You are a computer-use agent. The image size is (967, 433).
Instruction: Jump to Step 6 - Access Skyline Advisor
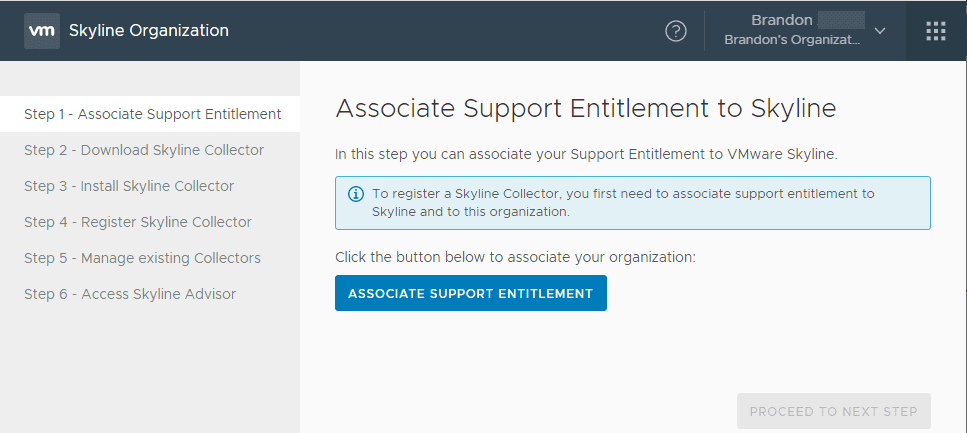130,294
